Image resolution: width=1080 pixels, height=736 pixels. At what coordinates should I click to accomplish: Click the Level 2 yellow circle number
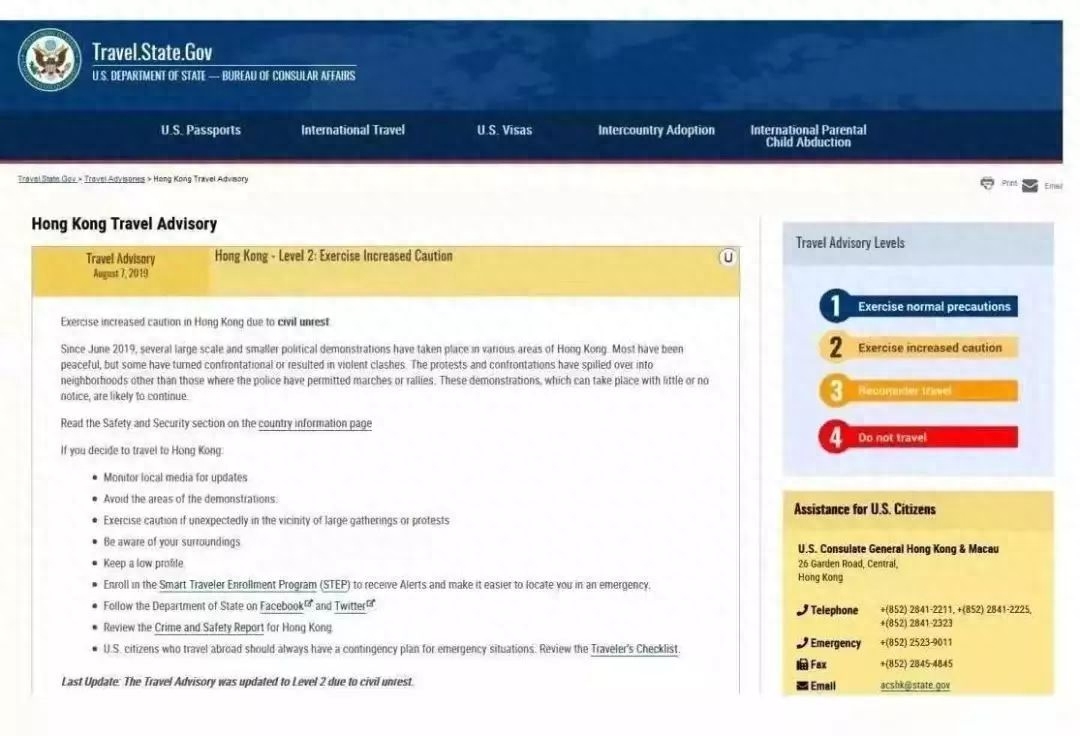point(835,348)
